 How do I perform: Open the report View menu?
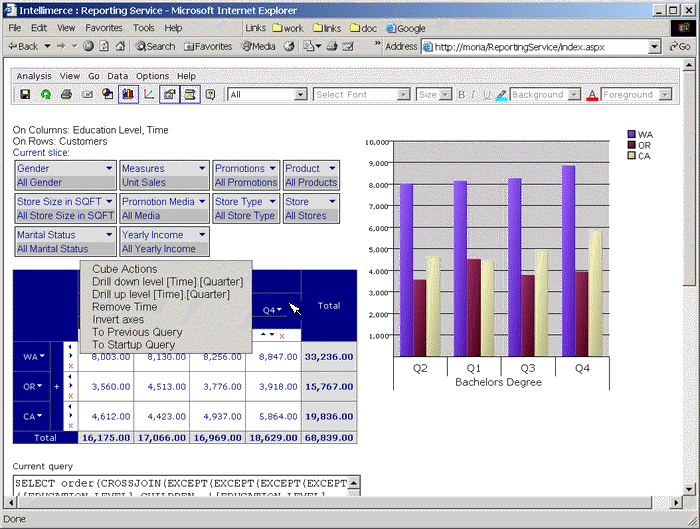point(70,76)
